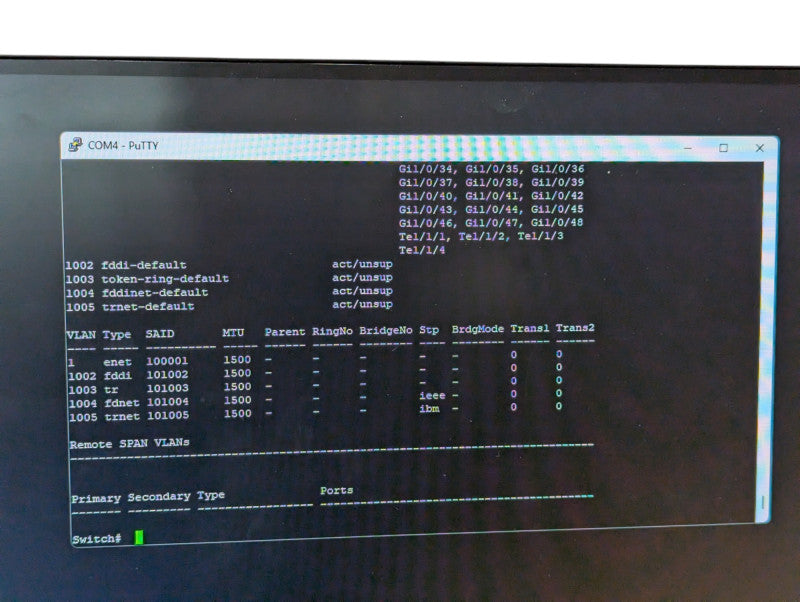
Task: Click the SAID column header
Action: (160, 334)
